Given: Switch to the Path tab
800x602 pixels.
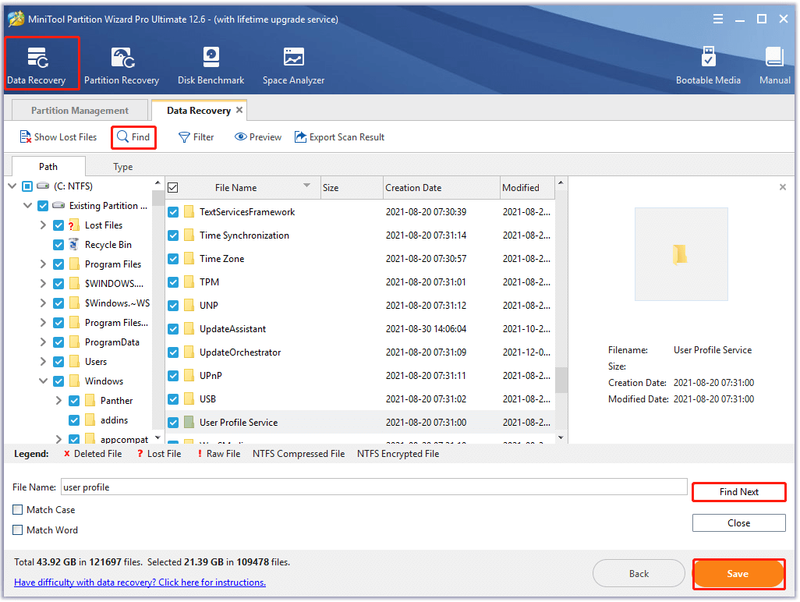Looking at the screenshot, I should point(48,167).
